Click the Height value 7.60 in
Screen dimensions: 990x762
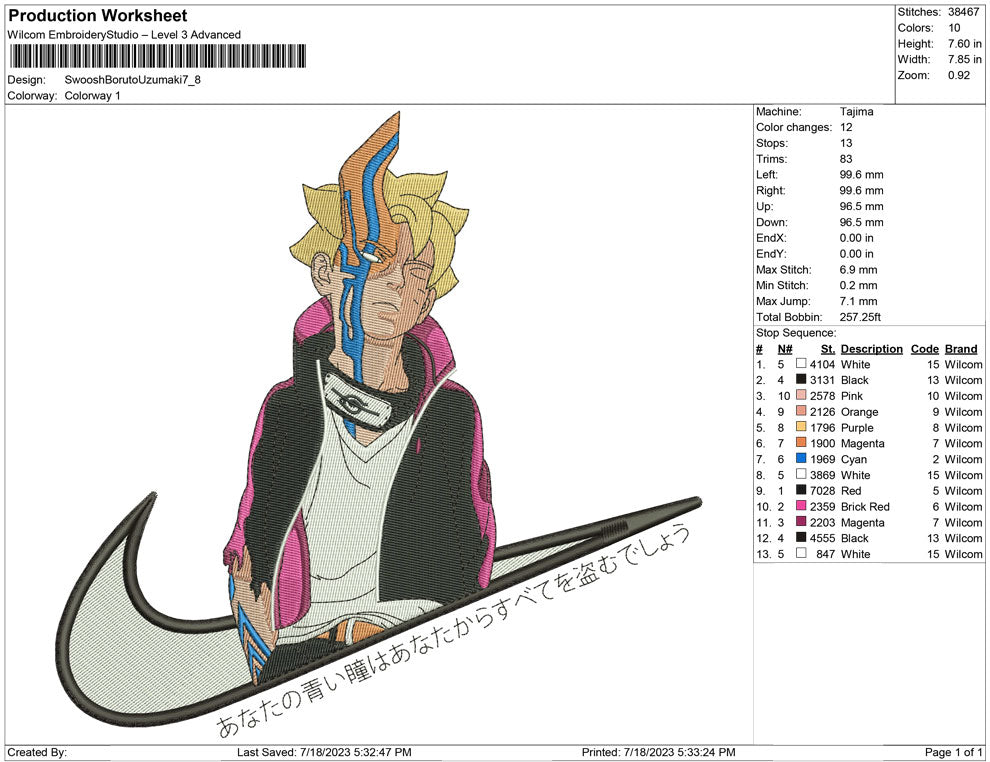click(965, 44)
